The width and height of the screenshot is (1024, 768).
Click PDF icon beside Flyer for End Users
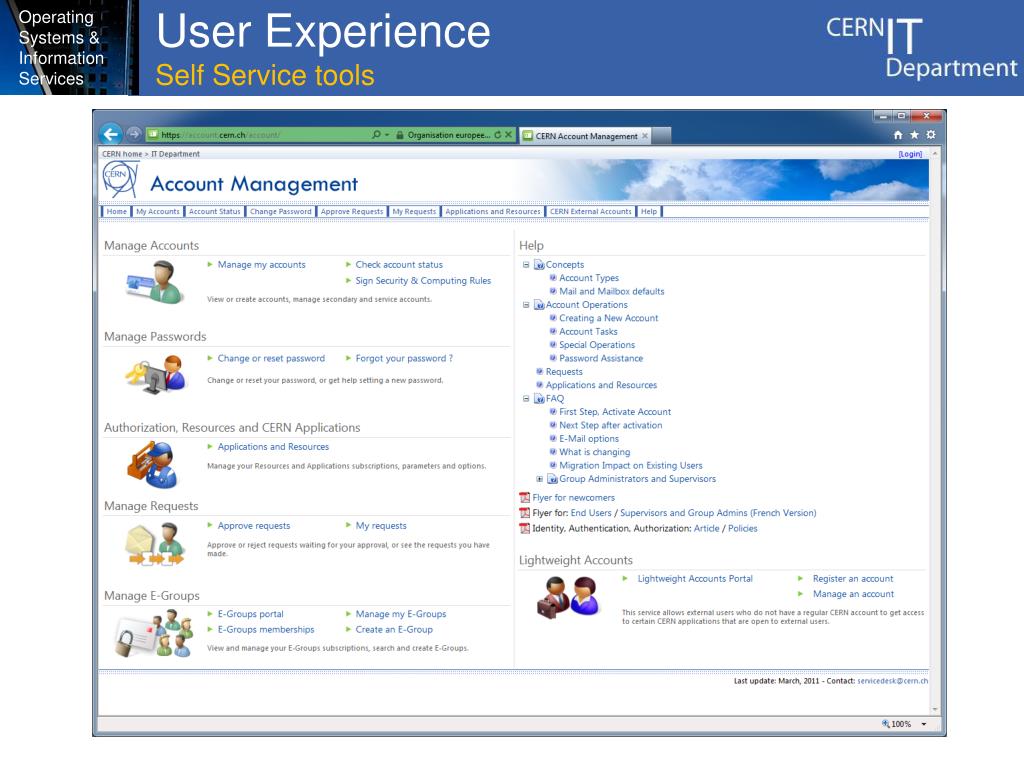[x=524, y=513]
